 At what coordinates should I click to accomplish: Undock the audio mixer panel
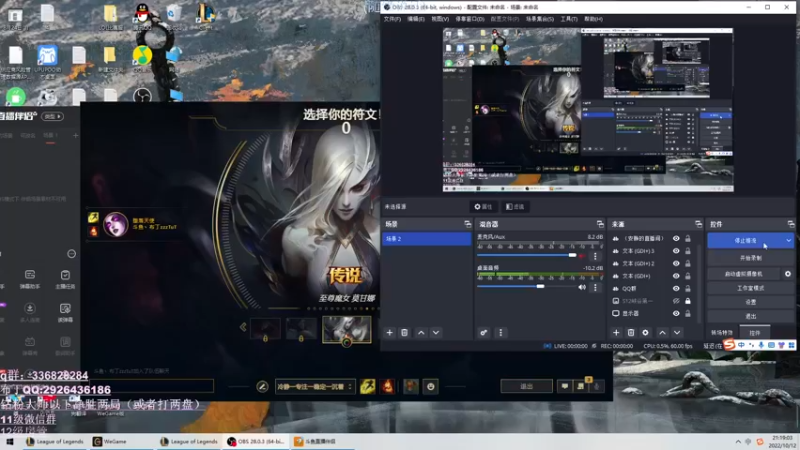point(600,224)
